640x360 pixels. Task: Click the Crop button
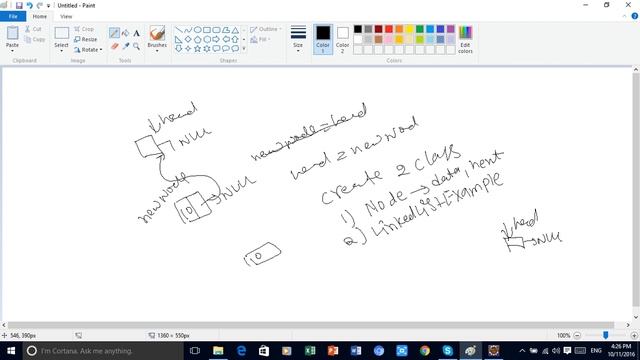[84, 29]
